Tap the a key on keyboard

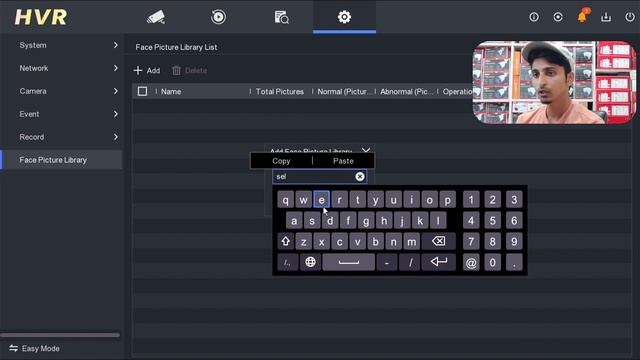click(x=294, y=221)
